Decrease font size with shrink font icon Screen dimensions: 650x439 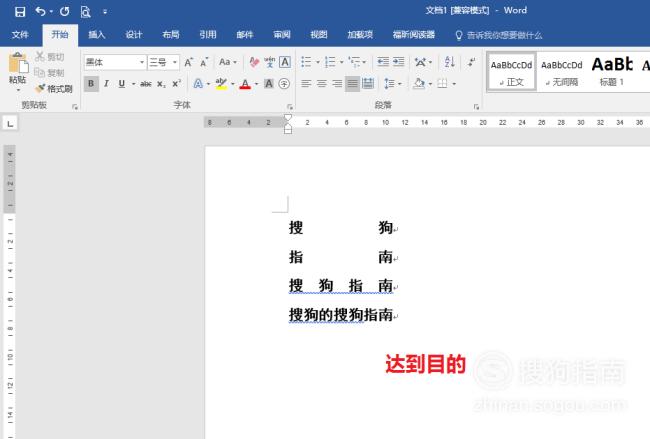204,62
